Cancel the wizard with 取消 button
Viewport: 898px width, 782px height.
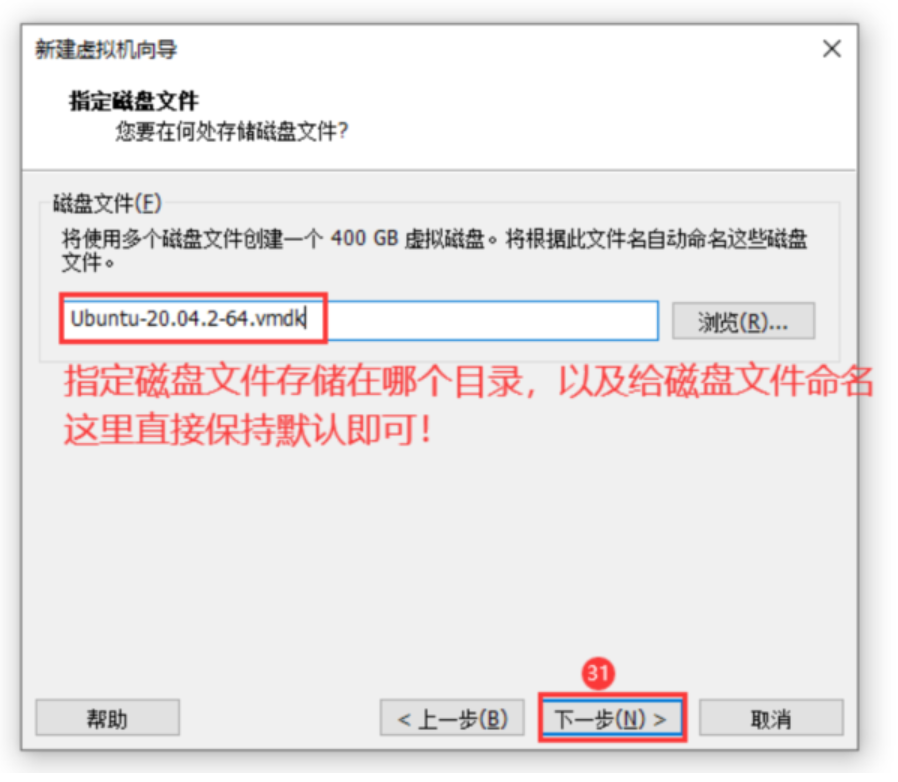[771, 718]
